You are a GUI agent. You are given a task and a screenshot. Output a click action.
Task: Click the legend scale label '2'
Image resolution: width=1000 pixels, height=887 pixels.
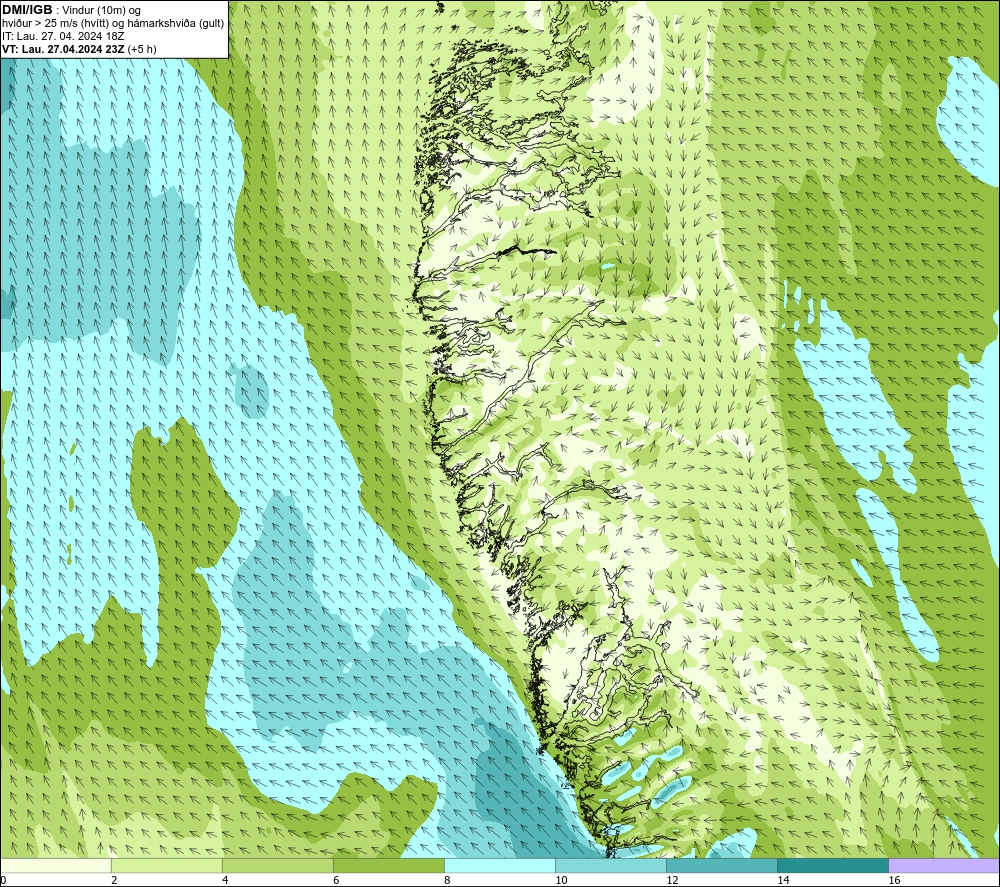(x=114, y=880)
